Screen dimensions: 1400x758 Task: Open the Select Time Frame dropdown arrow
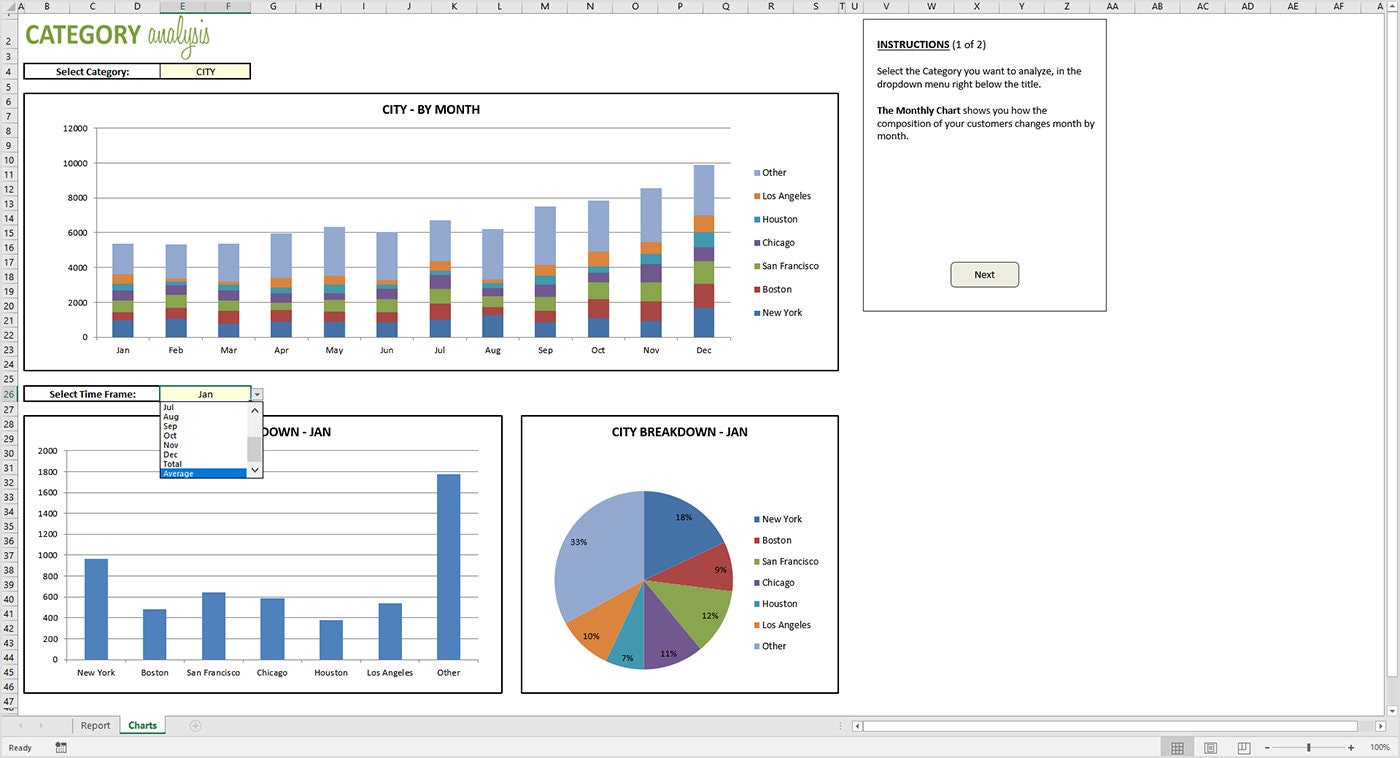pos(257,394)
